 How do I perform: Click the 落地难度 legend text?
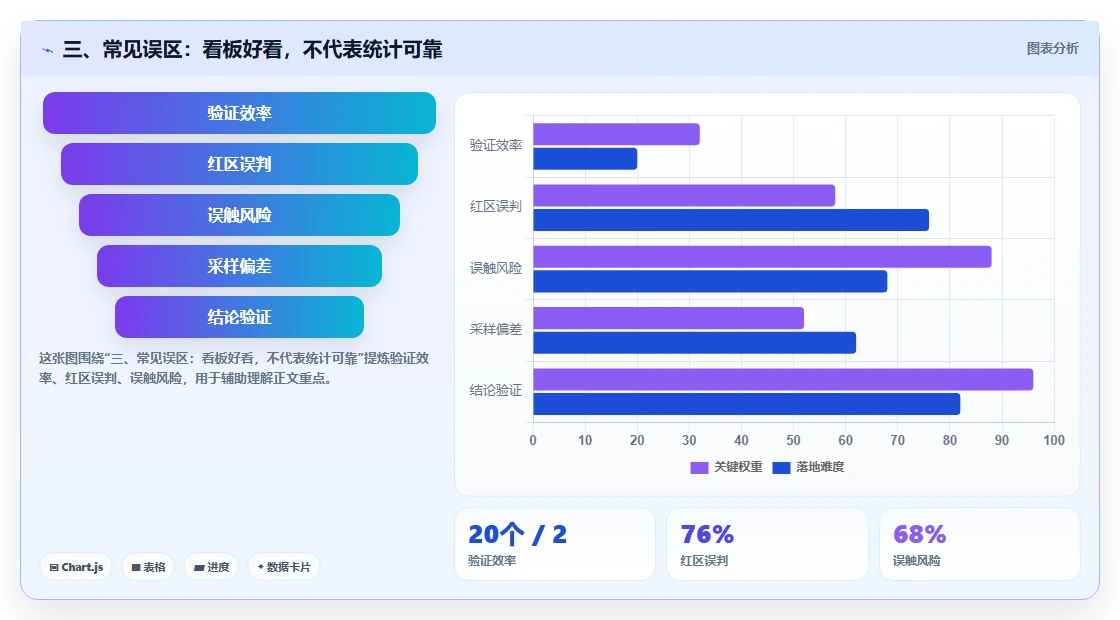point(820,467)
